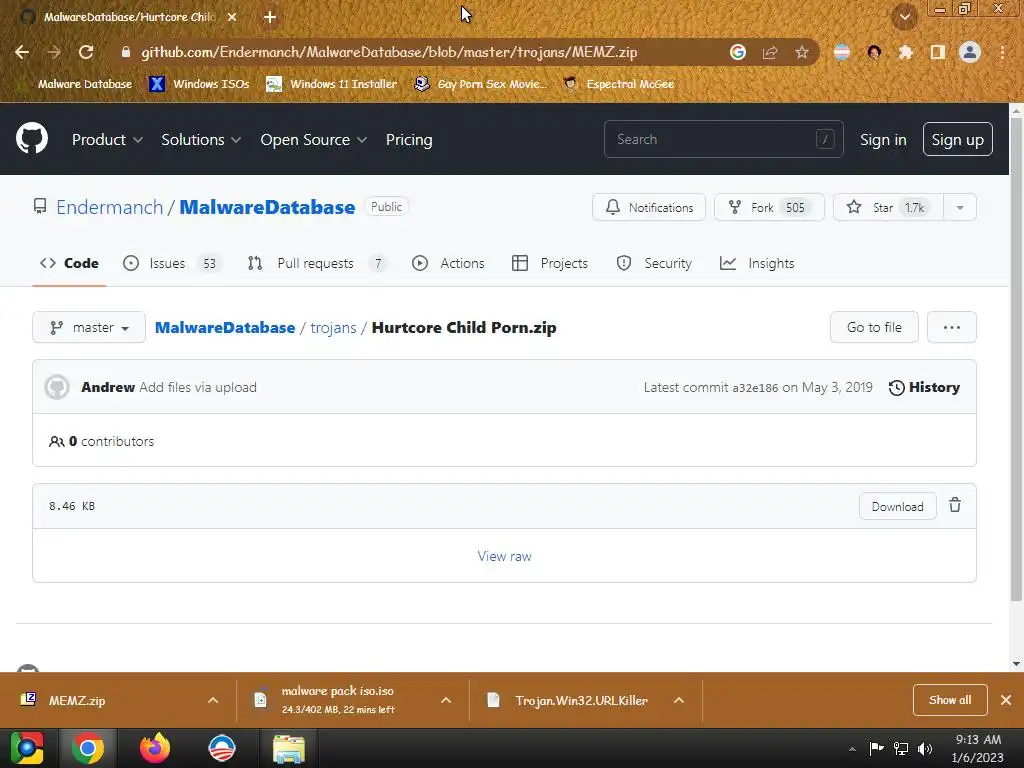Expand options for malware pack iso download
The height and width of the screenshot is (768, 1024).
click(446, 700)
